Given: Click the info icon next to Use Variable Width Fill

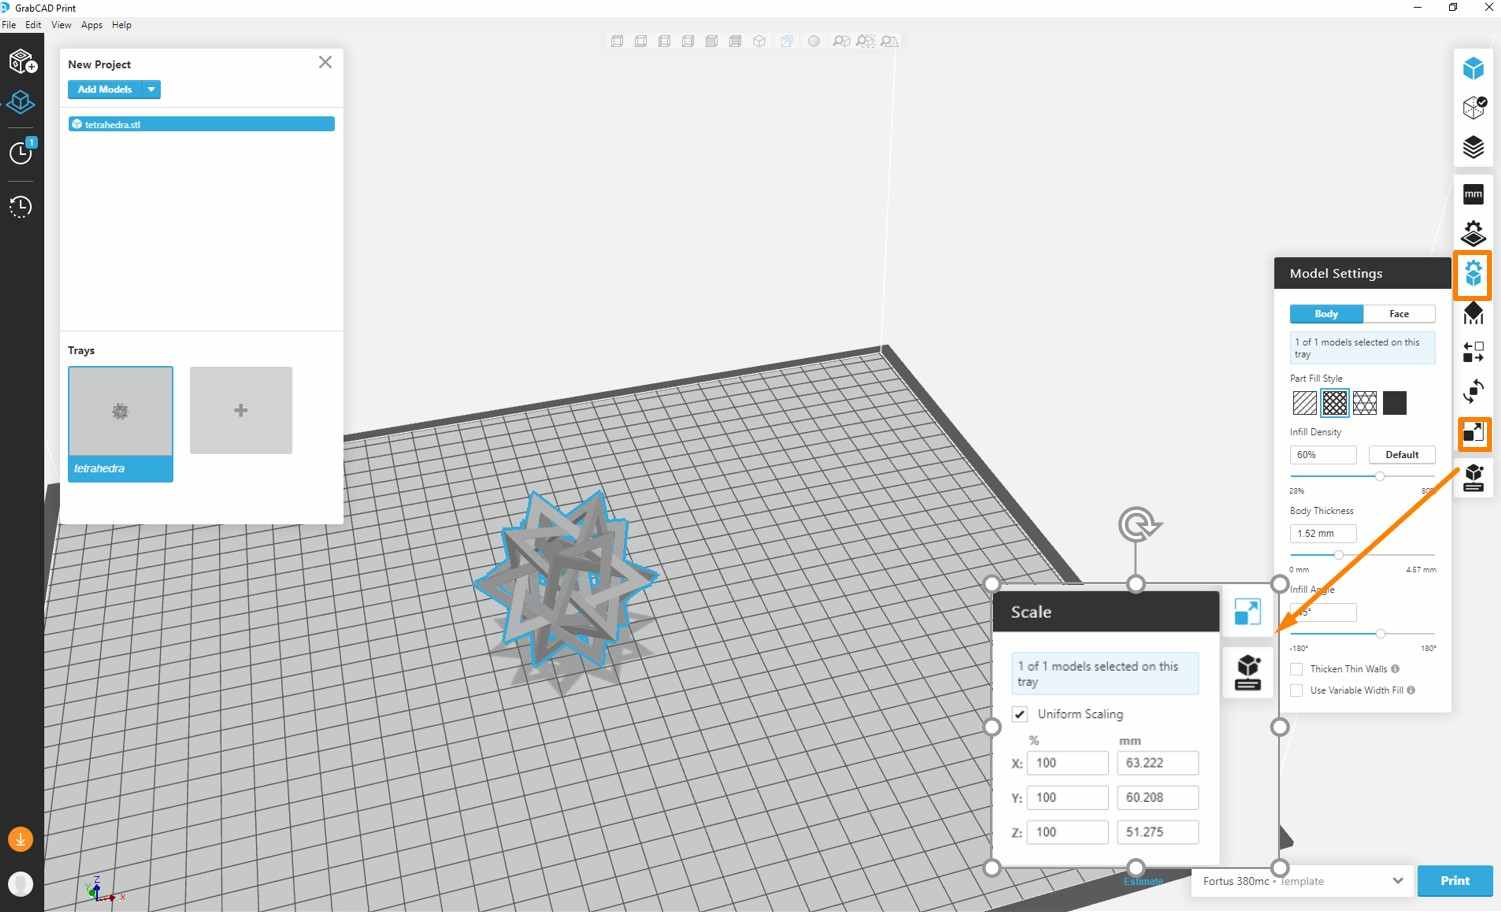Looking at the screenshot, I should pos(1411,690).
